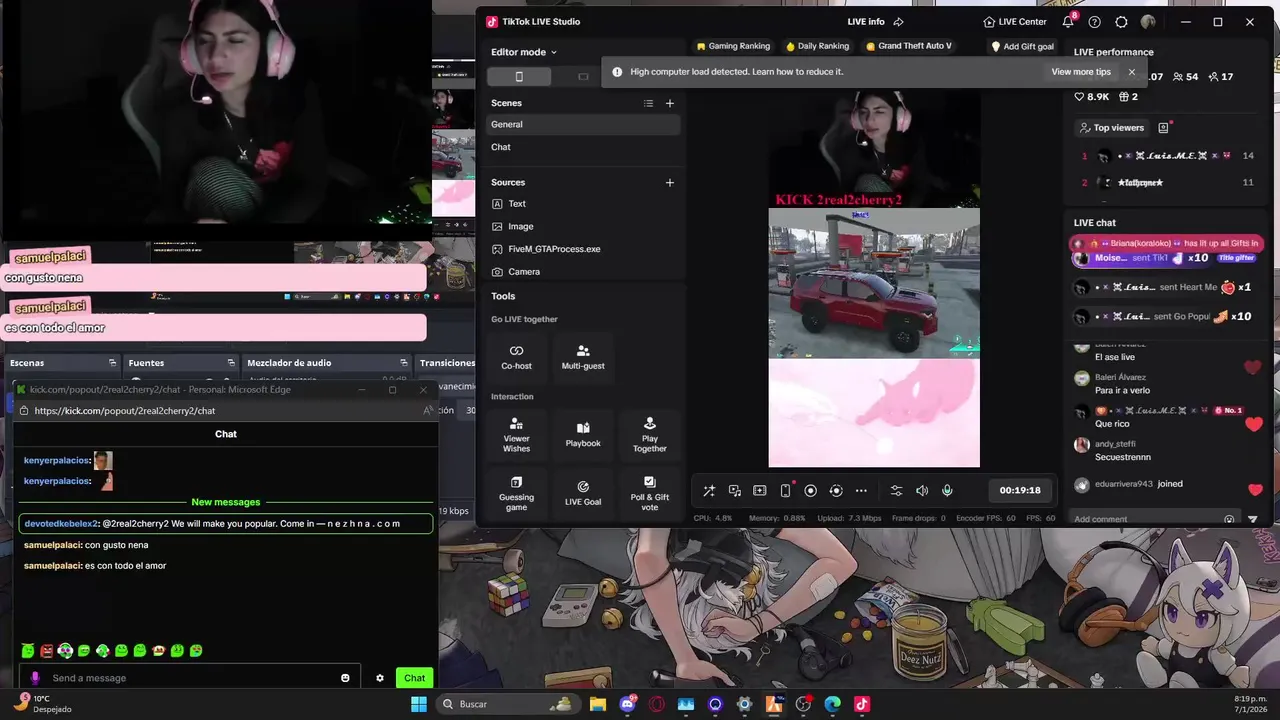Screen dimensions: 1280x720
Task: Click Grand Theft Auto V tag
Action: click(909, 46)
